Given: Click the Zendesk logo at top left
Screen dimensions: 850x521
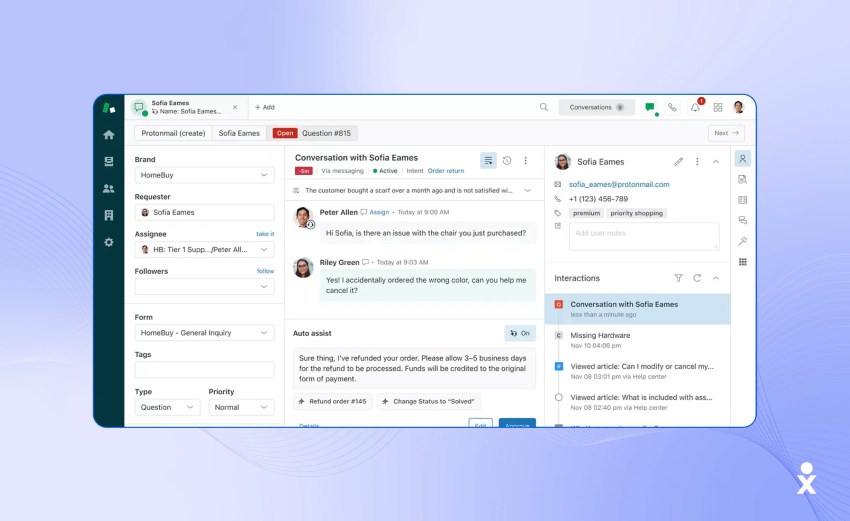Looking at the screenshot, I should (x=108, y=108).
